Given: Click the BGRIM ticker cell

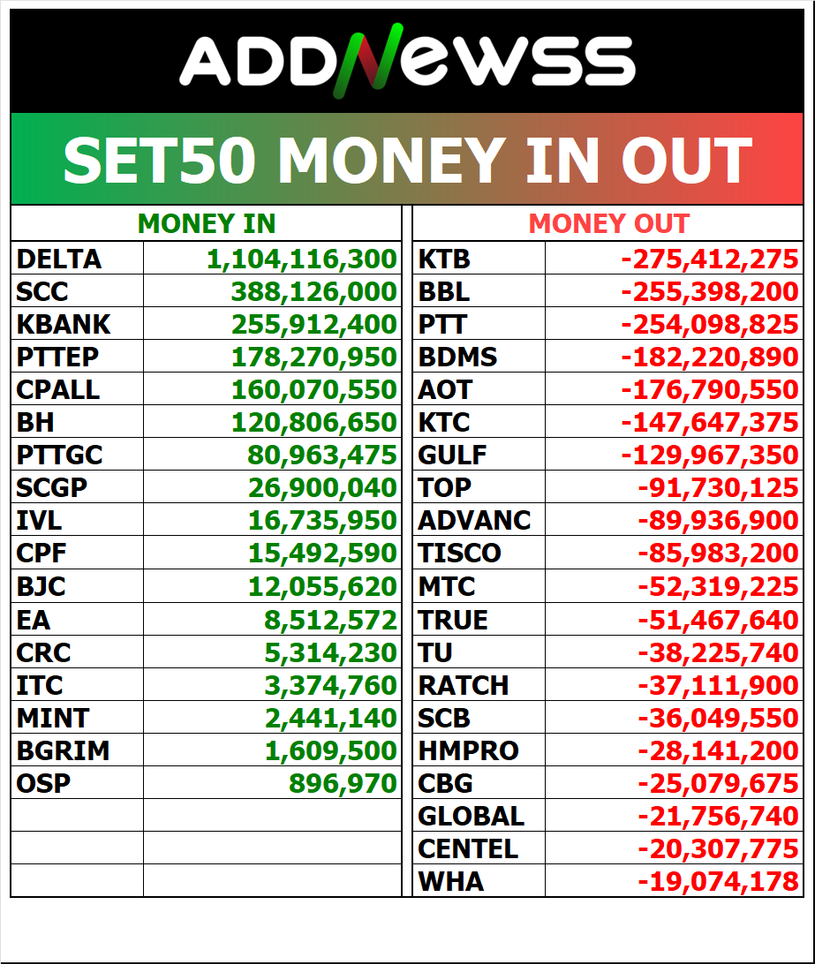Looking at the screenshot, I should point(62,750).
